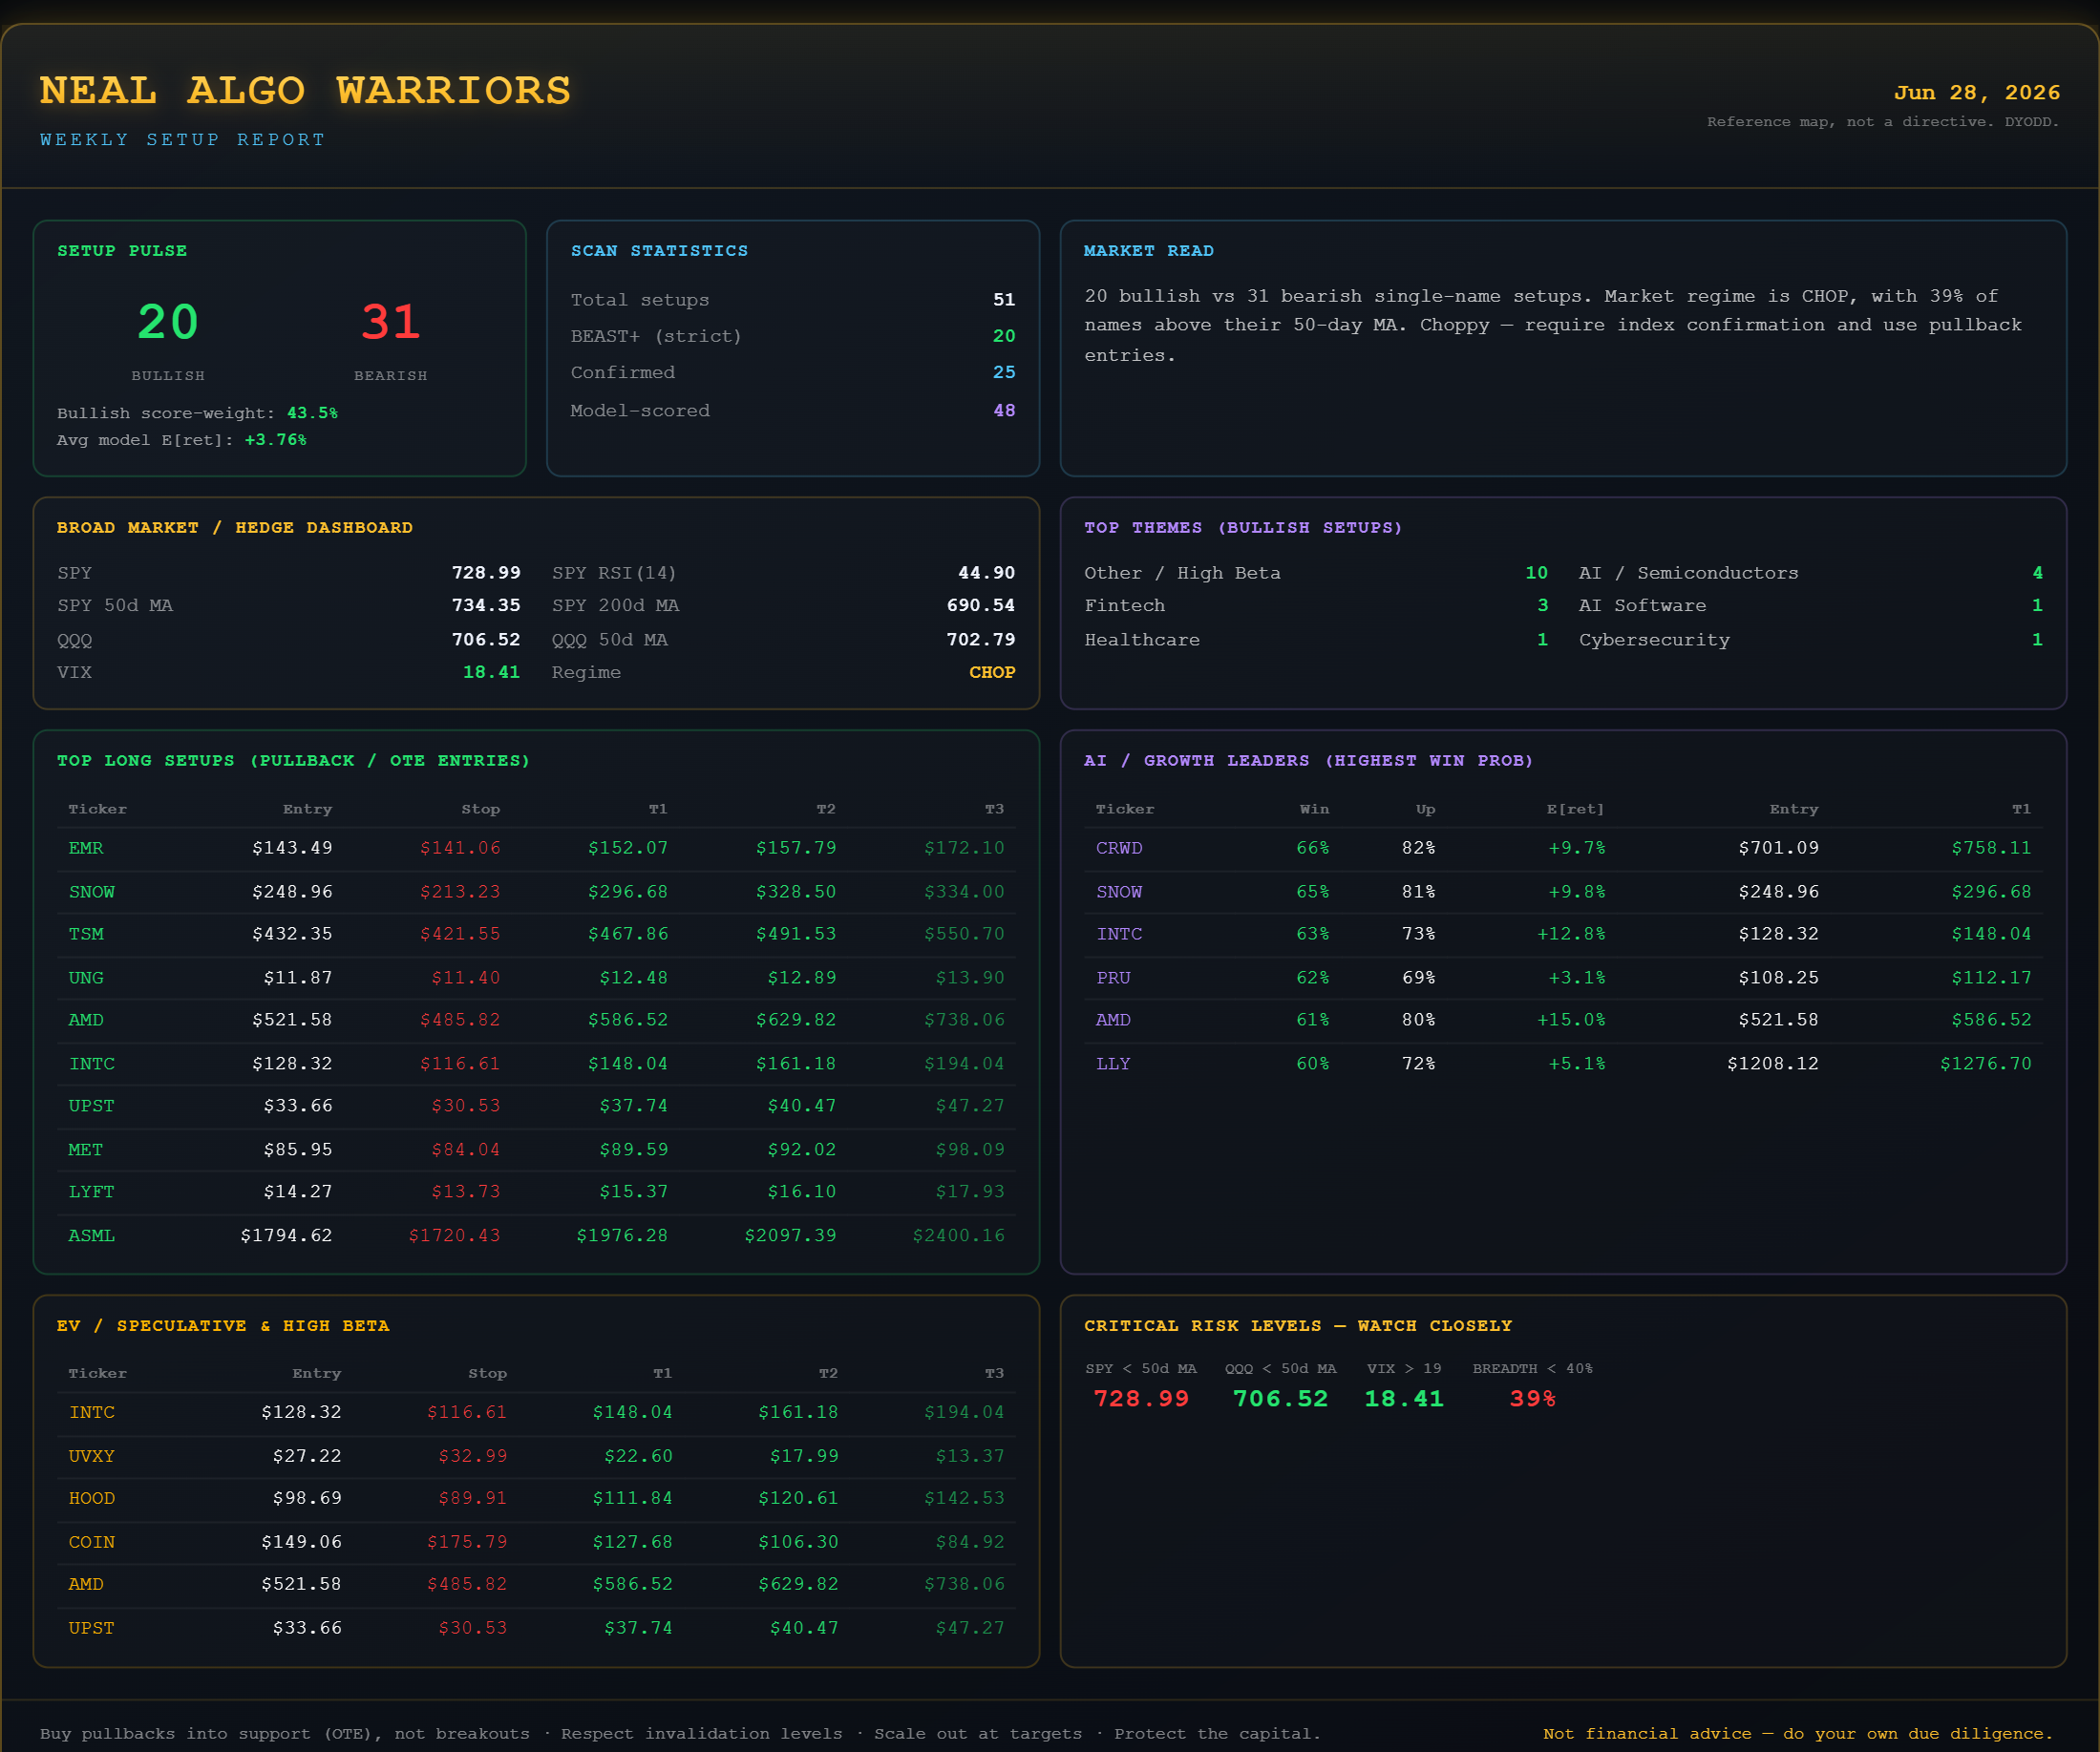The width and height of the screenshot is (2100, 1752).
Task: Click the PRU ticker row
Action: point(1563,978)
